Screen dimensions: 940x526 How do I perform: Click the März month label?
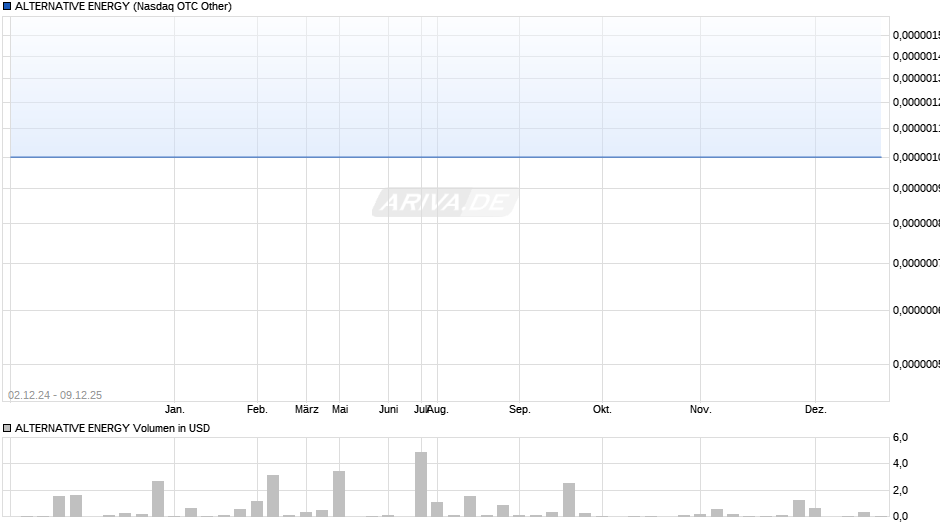pyautogui.click(x=307, y=410)
